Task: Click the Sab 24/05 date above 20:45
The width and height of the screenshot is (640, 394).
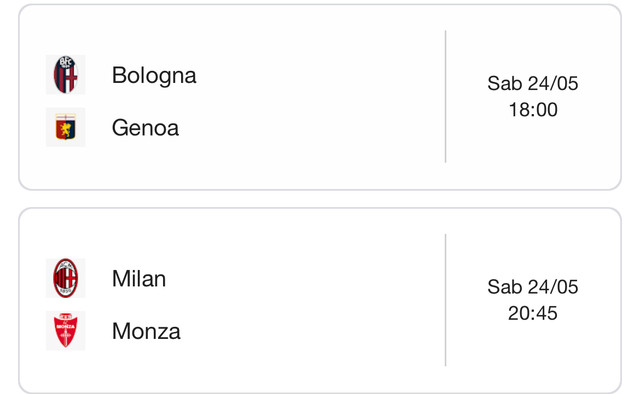Action: coord(533,287)
